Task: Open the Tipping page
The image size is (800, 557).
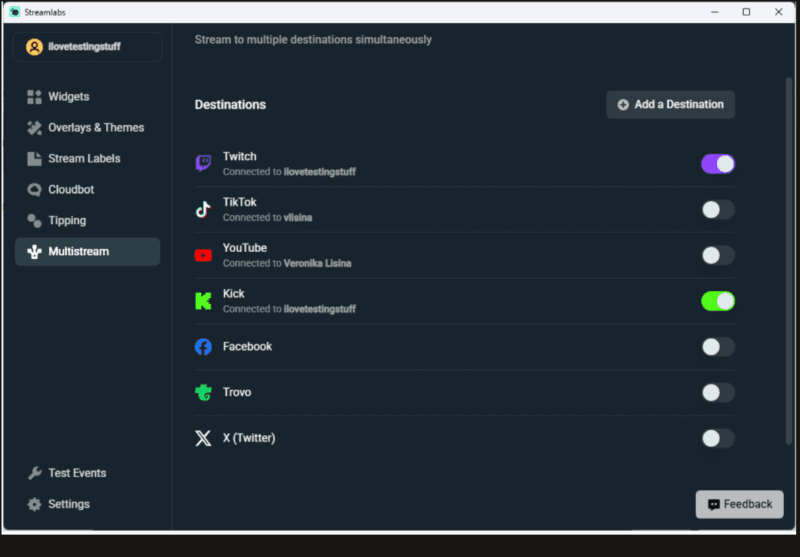Action: (x=87, y=220)
